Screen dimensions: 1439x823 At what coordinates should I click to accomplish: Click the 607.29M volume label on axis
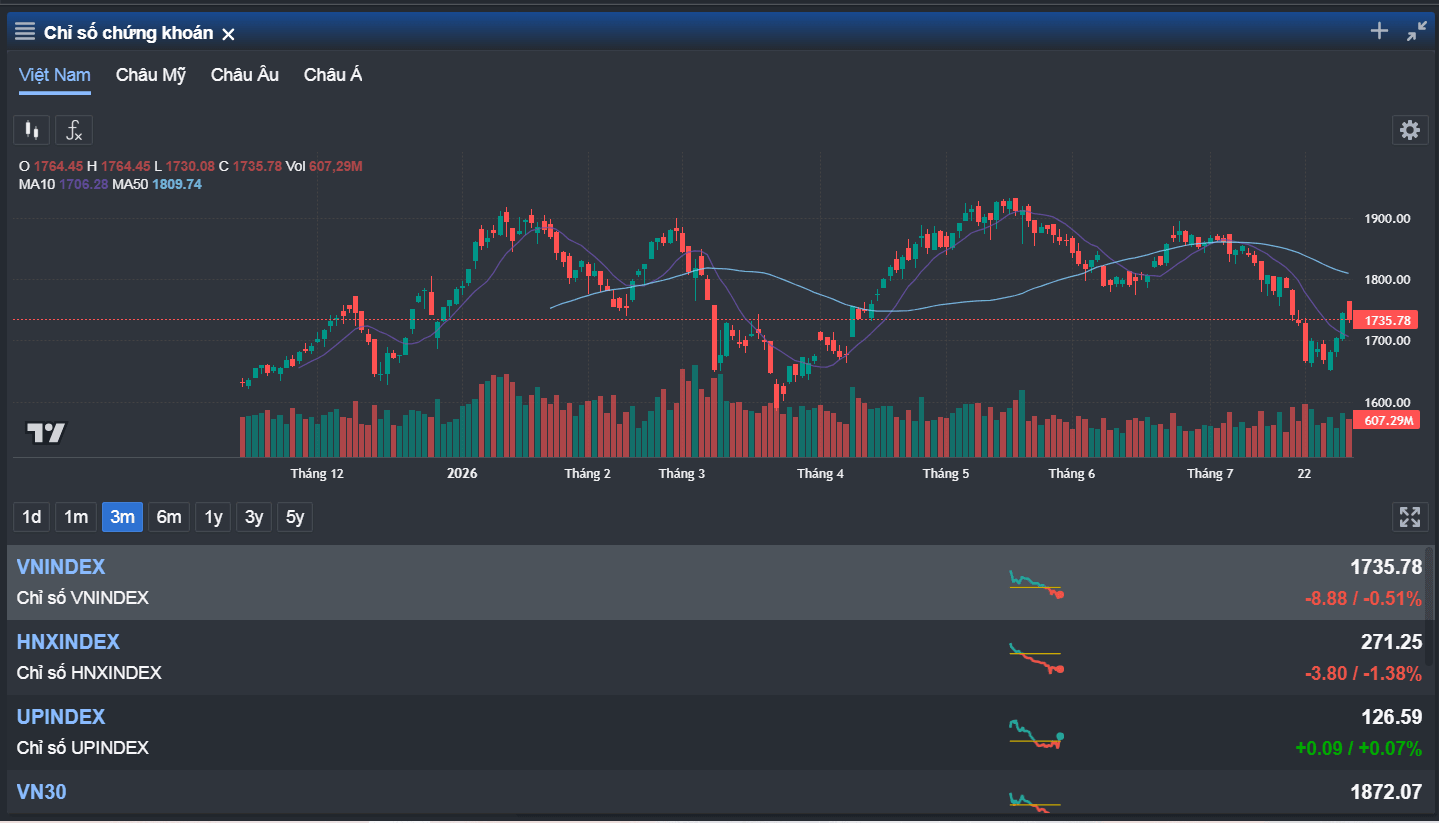pos(1388,420)
